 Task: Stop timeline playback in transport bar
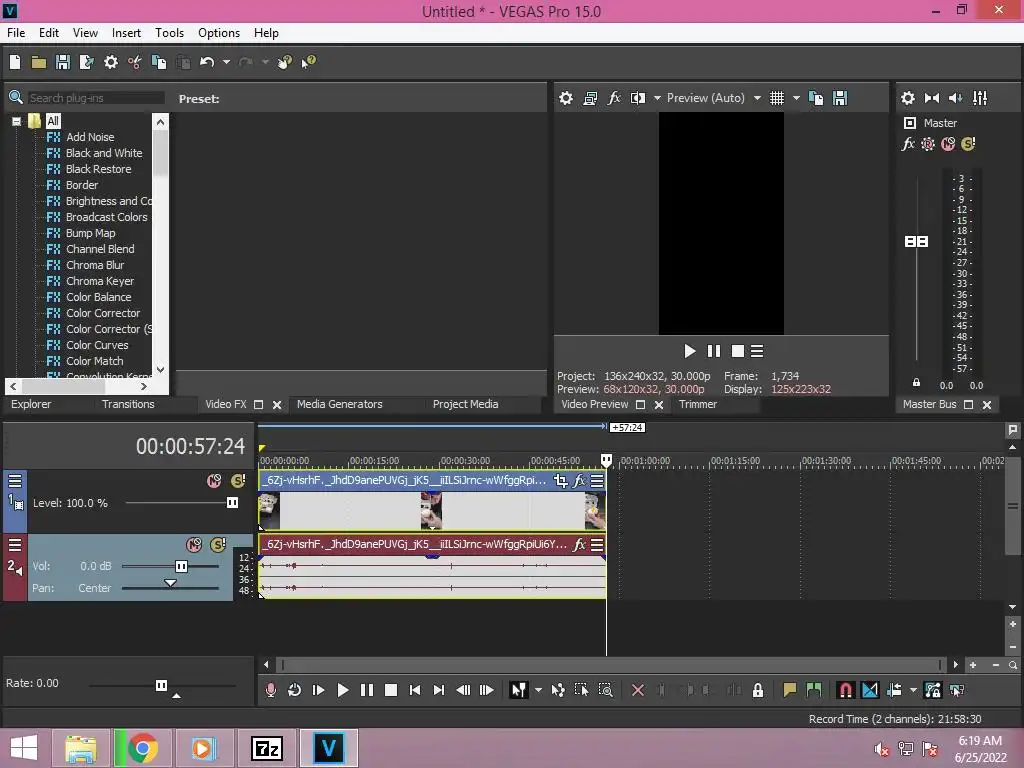coord(391,690)
